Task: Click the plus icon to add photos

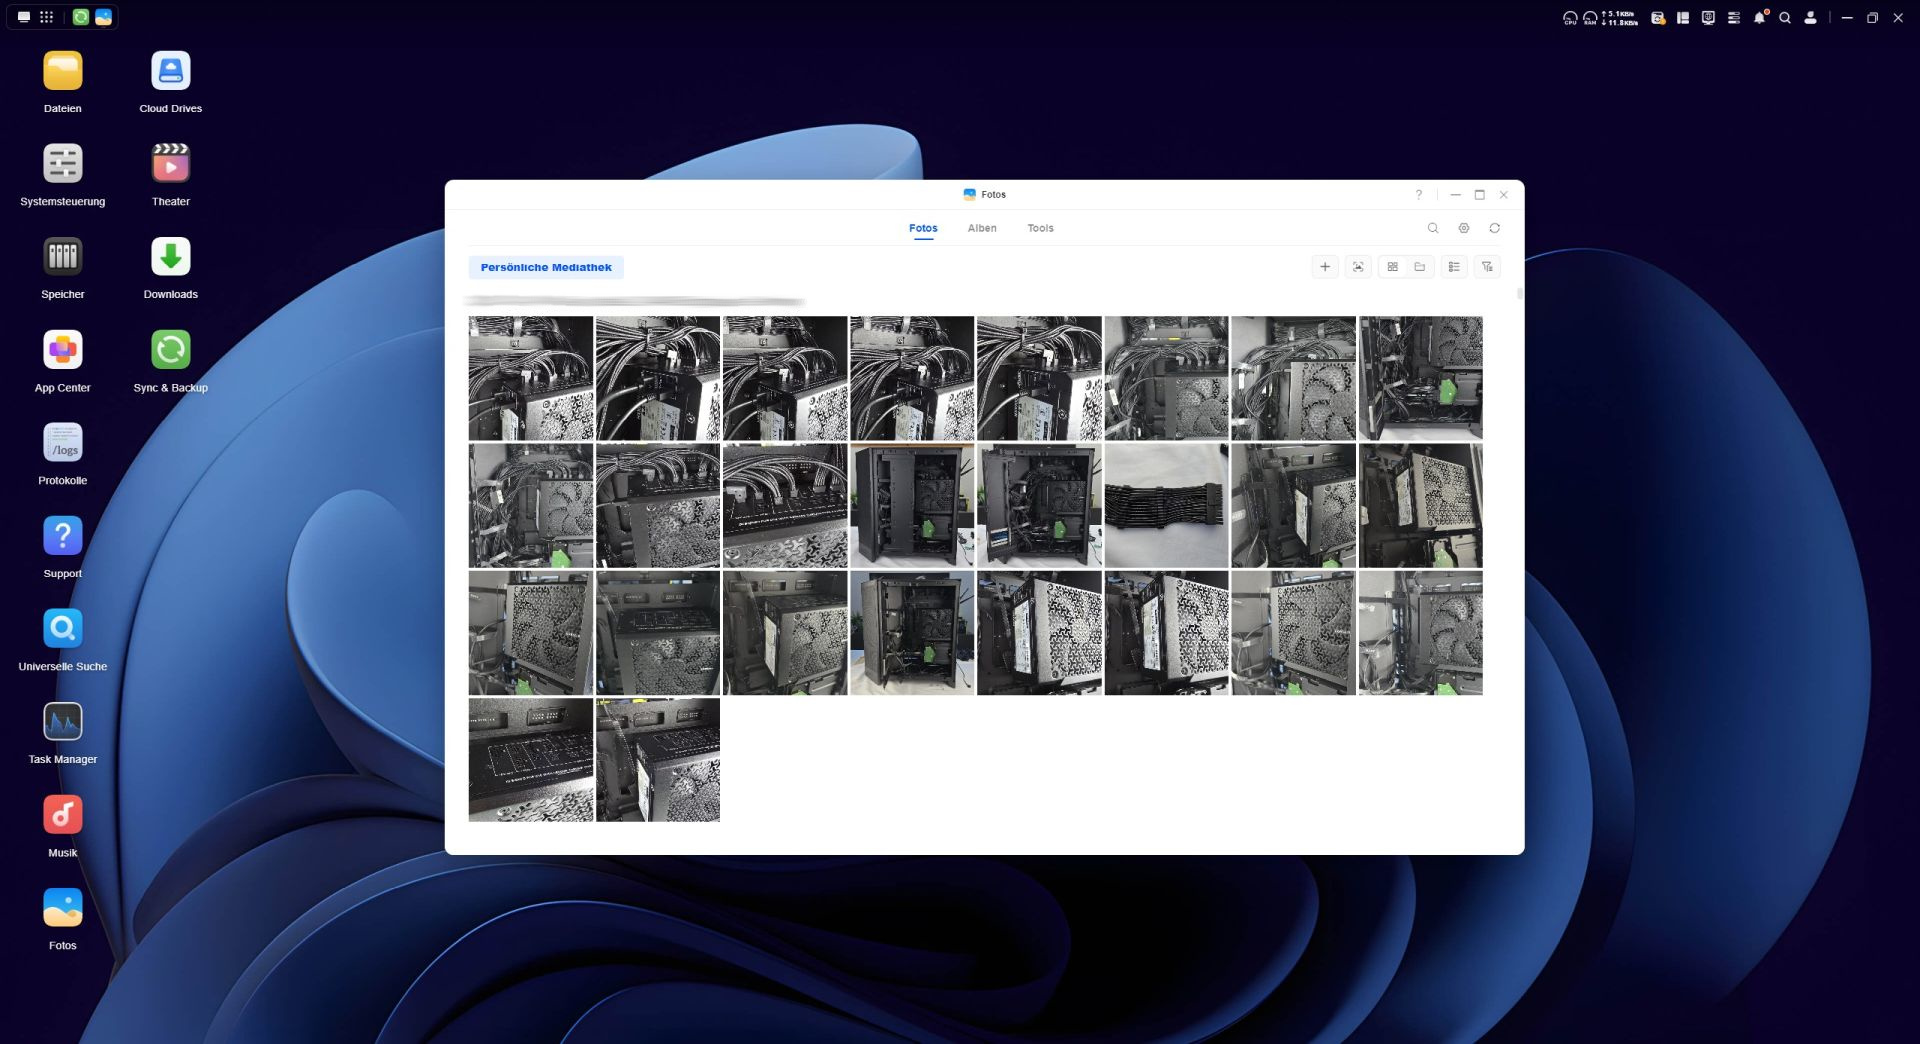Action: 1325,267
